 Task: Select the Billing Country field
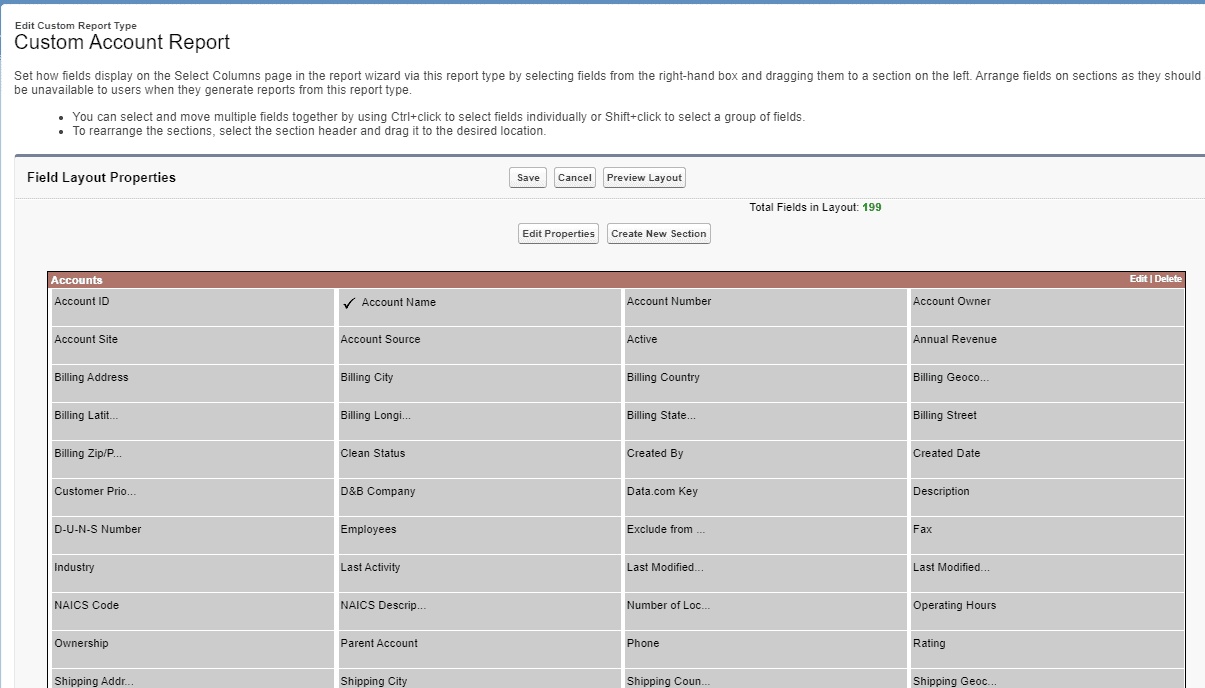coord(766,383)
